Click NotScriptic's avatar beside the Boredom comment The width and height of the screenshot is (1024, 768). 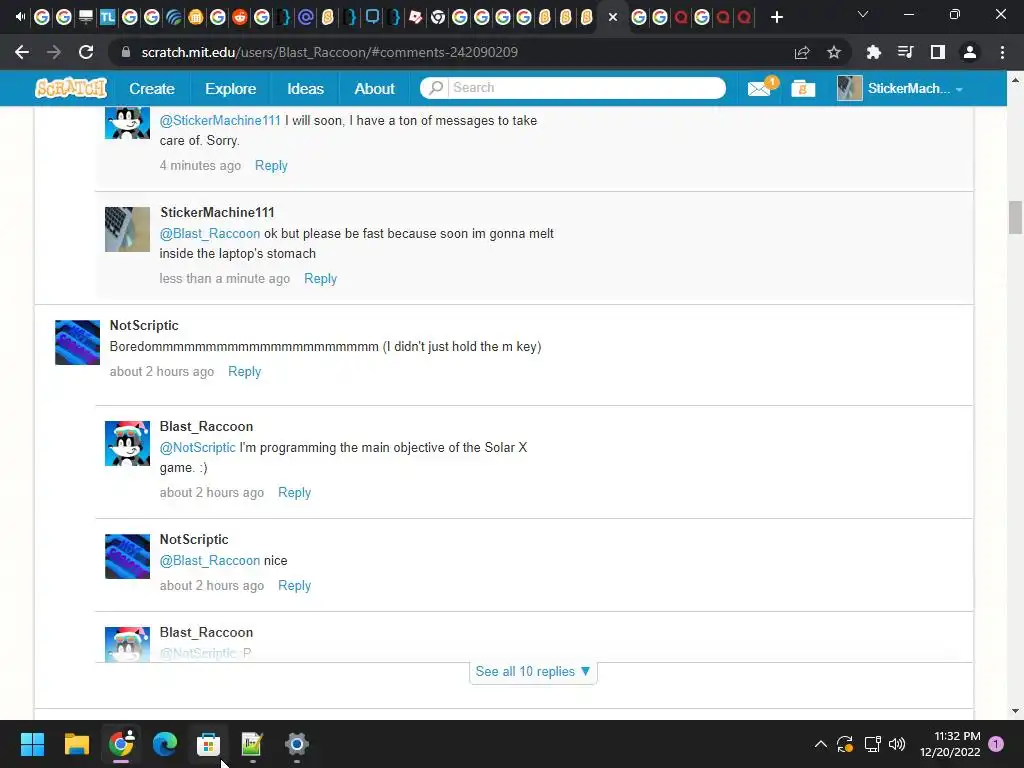(77, 342)
